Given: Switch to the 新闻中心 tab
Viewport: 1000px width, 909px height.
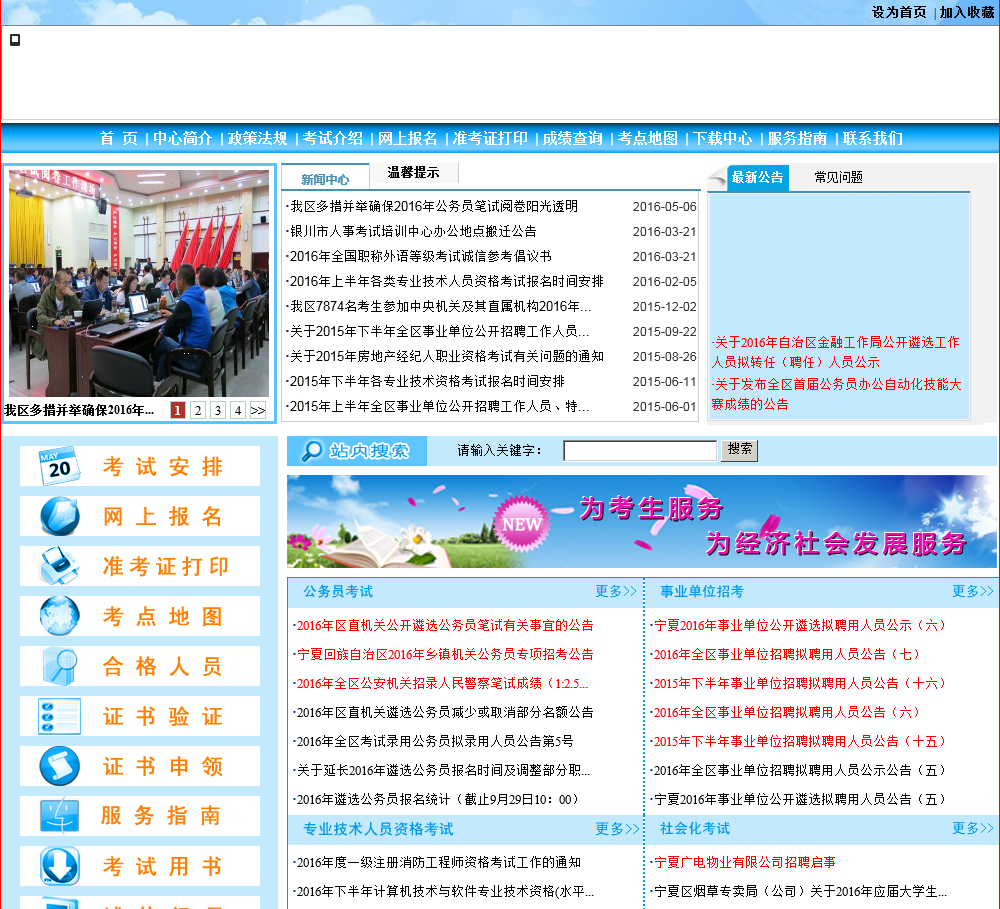Looking at the screenshot, I should click(325, 179).
